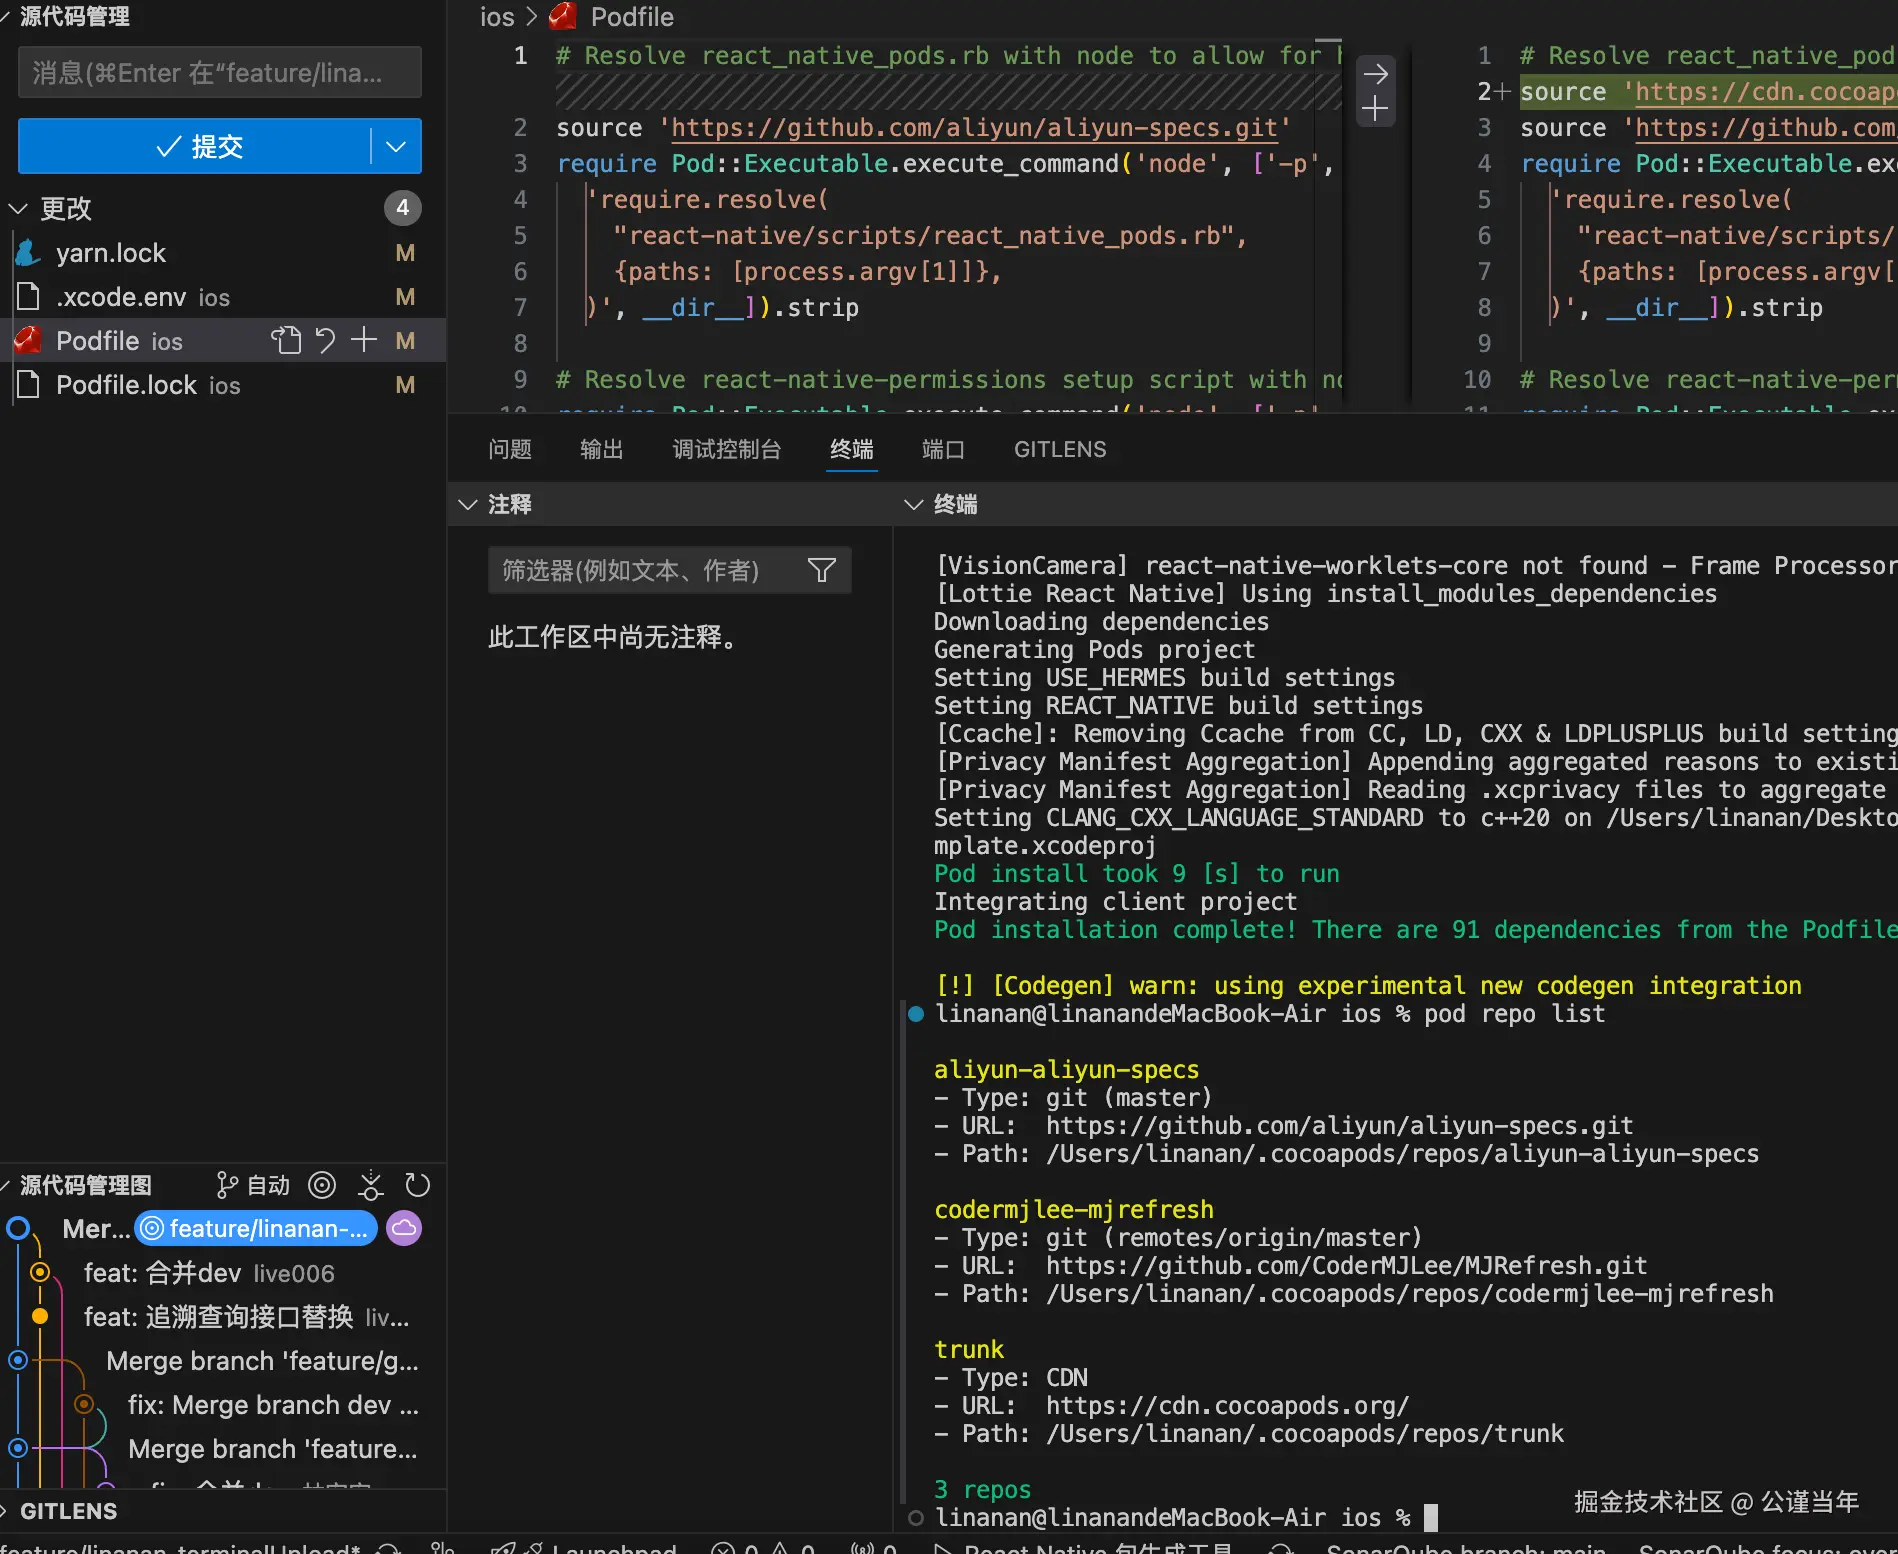Click the pull (fetch) icon in graph header
1898x1554 pixels.
point(371,1186)
